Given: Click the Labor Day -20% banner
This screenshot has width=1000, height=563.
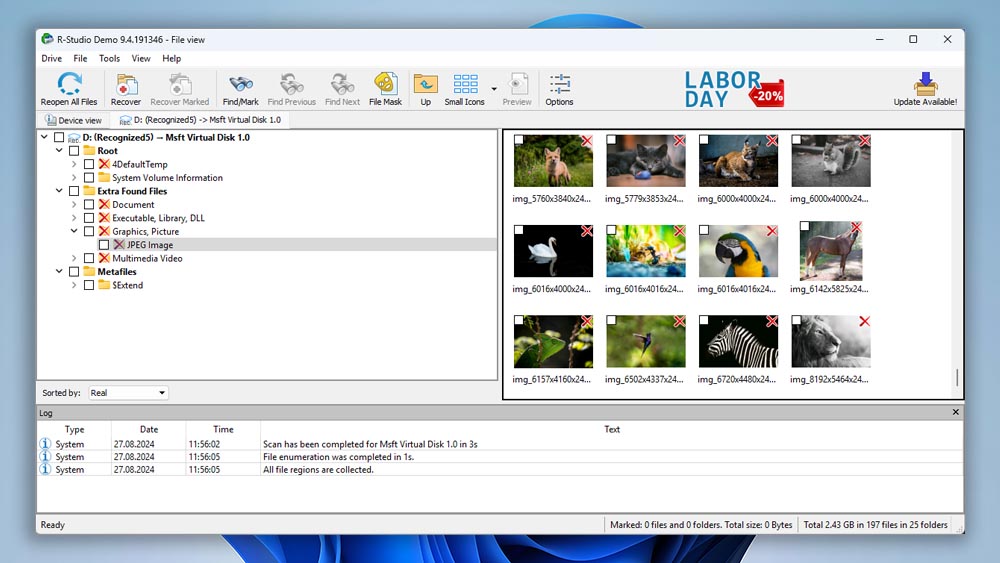Looking at the screenshot, I should click(733, 89).
